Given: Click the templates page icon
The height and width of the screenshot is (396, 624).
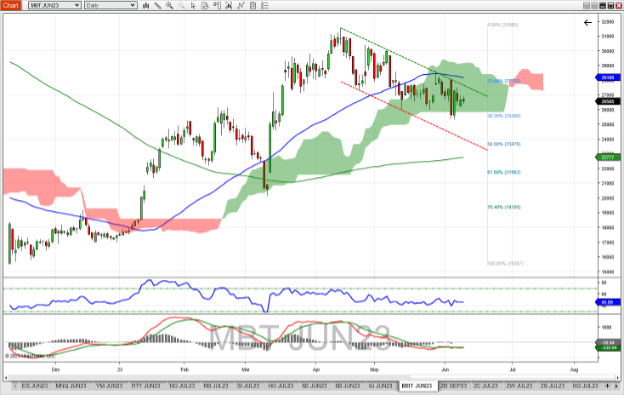Looking at the screenshot, I should click(253, 5).
